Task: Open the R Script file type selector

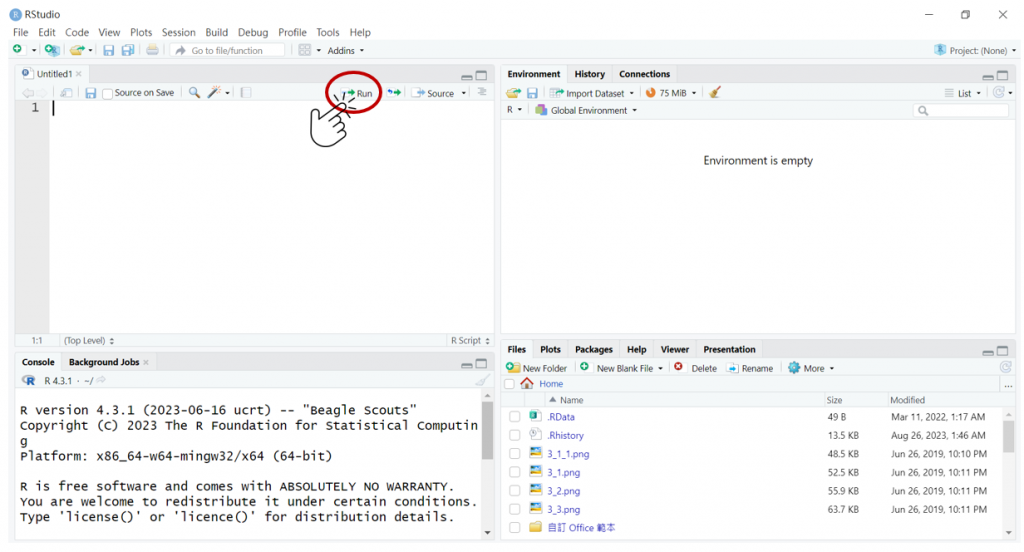Action: (470, 340)
